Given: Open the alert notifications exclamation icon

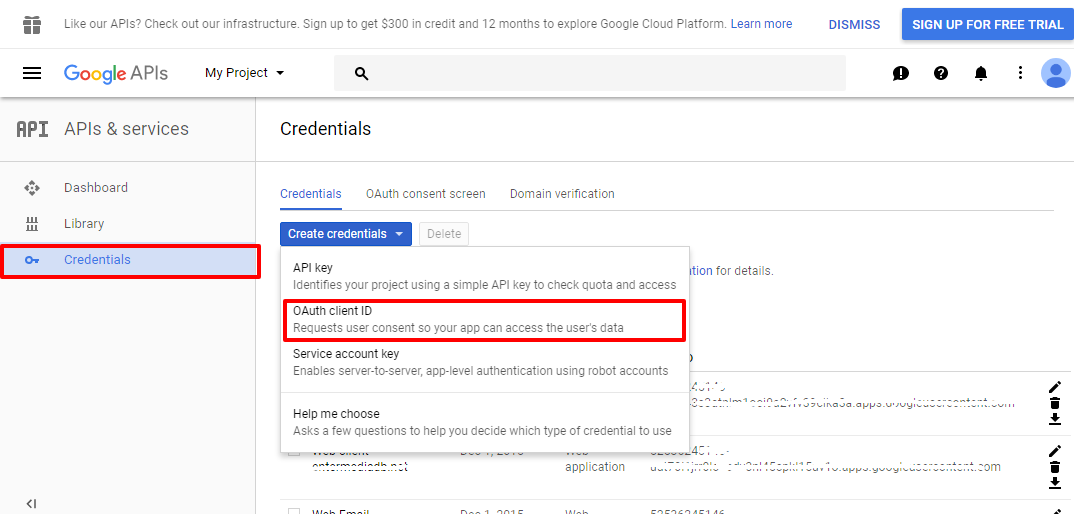Looking at the screenshot, I should 901,73.
